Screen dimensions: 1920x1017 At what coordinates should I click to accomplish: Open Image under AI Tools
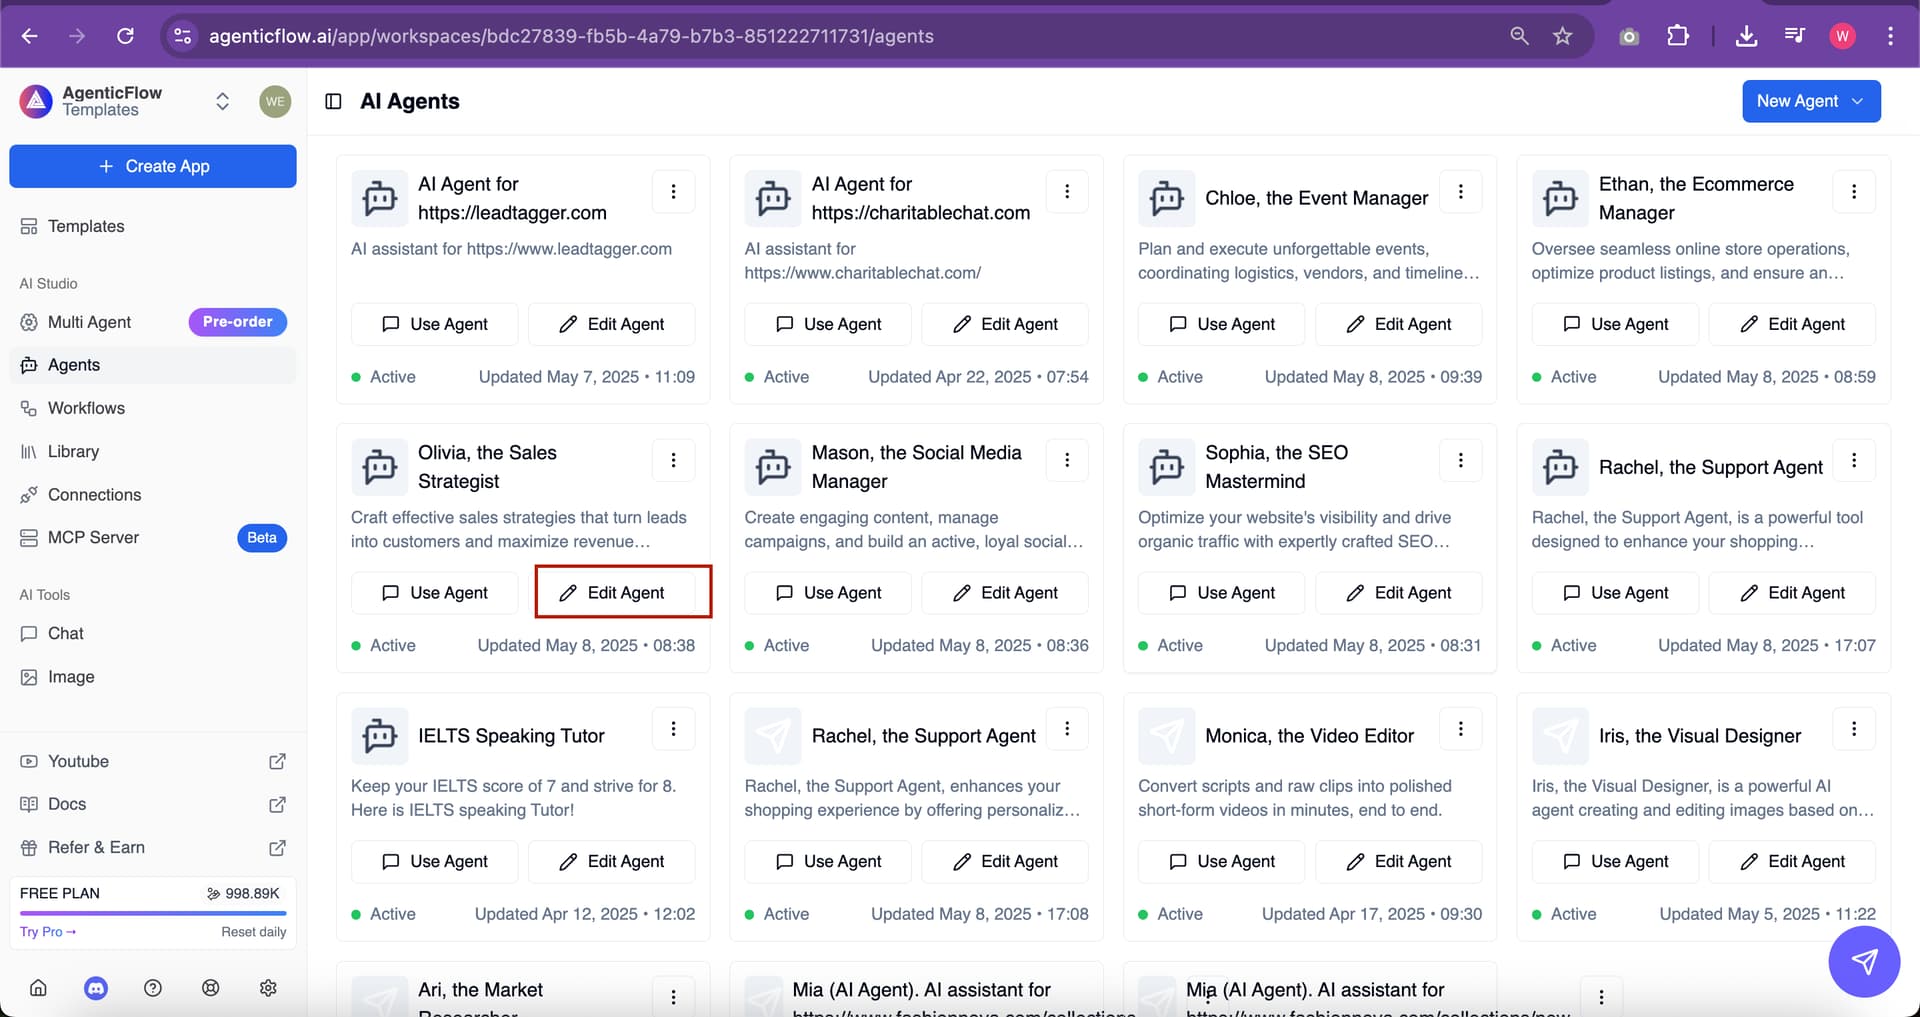[153, 677]
